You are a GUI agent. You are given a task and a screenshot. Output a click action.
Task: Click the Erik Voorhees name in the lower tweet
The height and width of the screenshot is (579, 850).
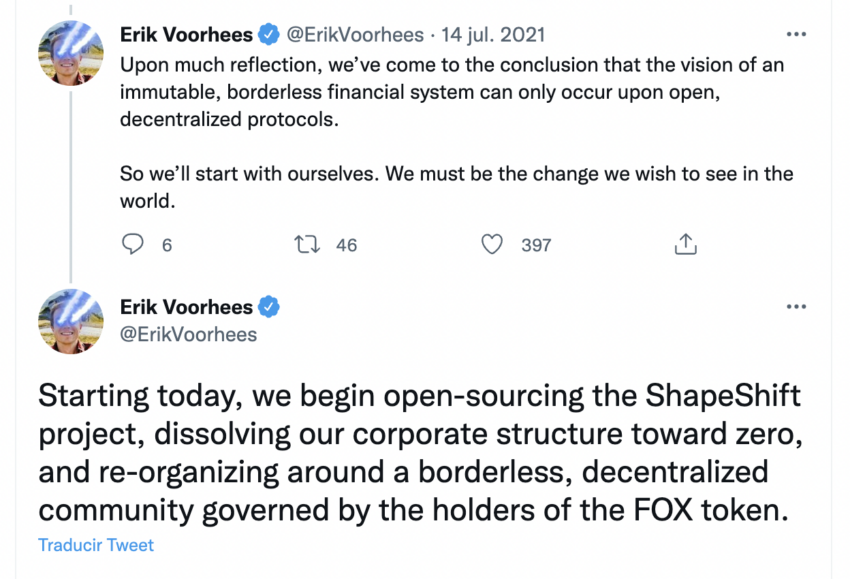(186, 306)
